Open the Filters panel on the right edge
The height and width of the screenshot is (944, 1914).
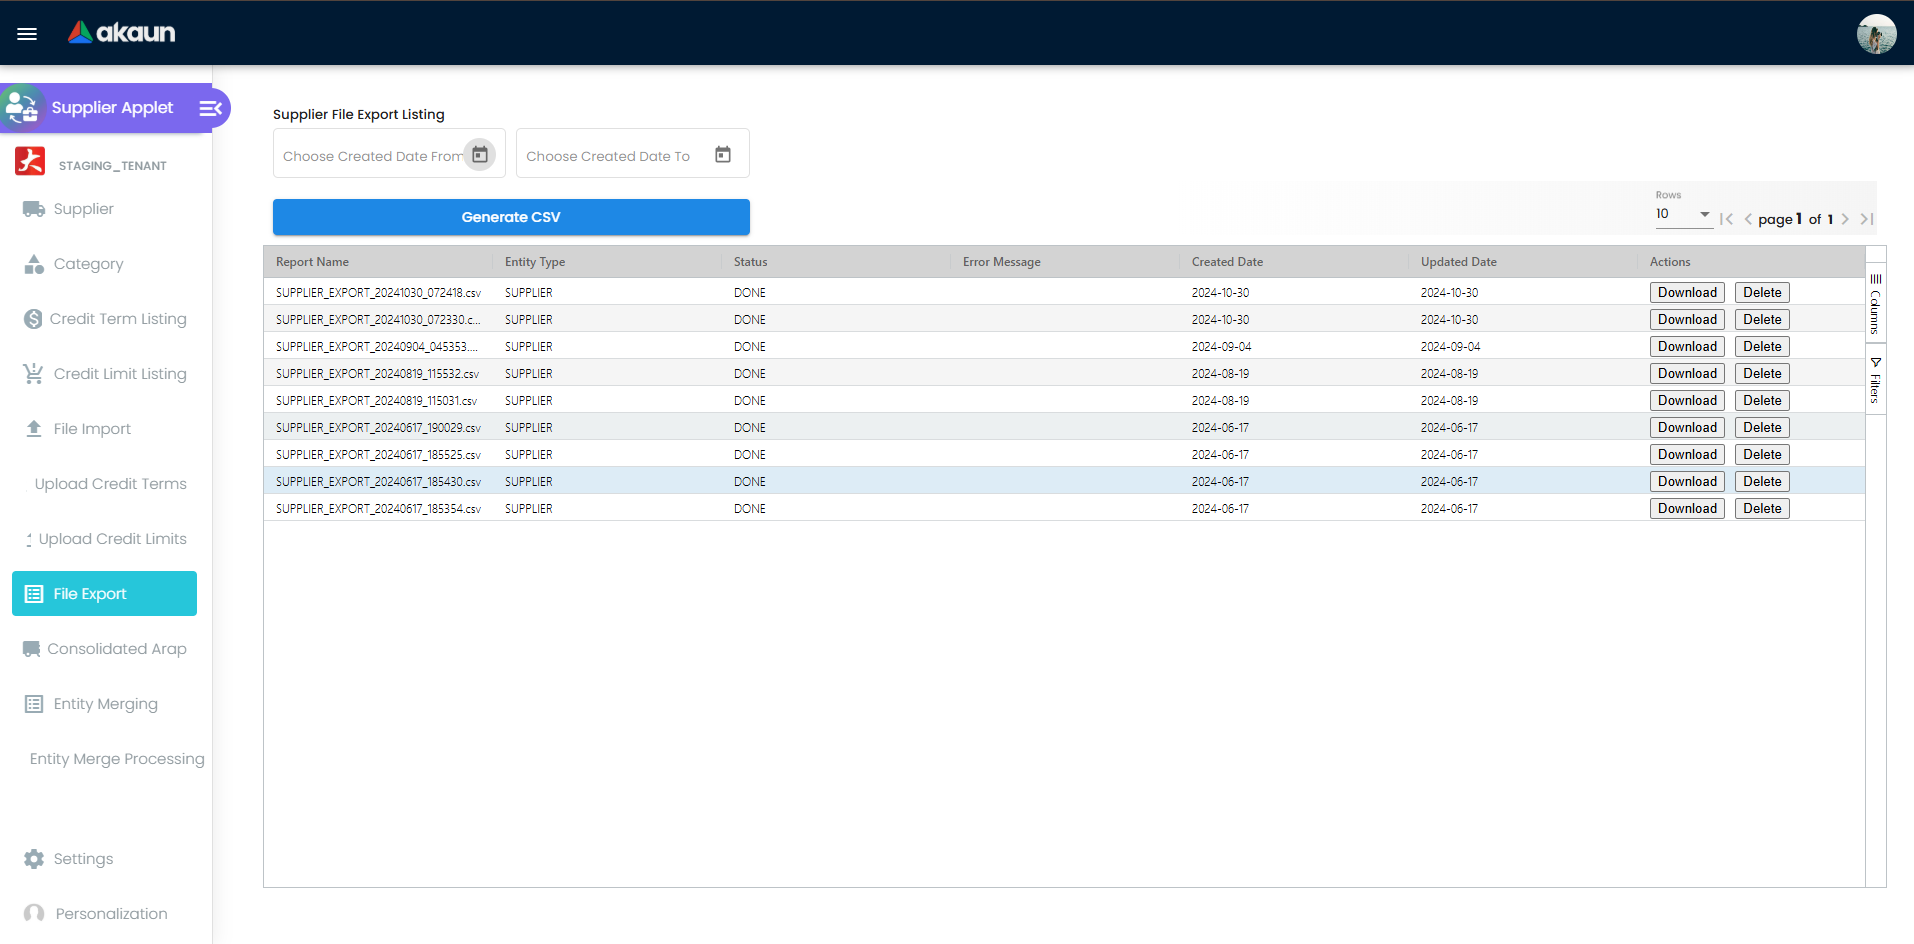(1876, 380)
